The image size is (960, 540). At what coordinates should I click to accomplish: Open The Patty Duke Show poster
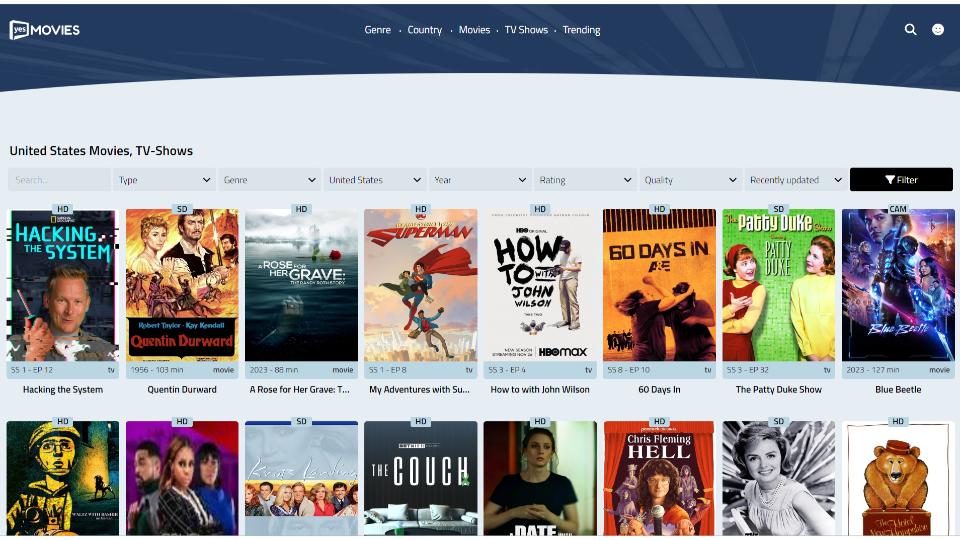coord(779,285)
